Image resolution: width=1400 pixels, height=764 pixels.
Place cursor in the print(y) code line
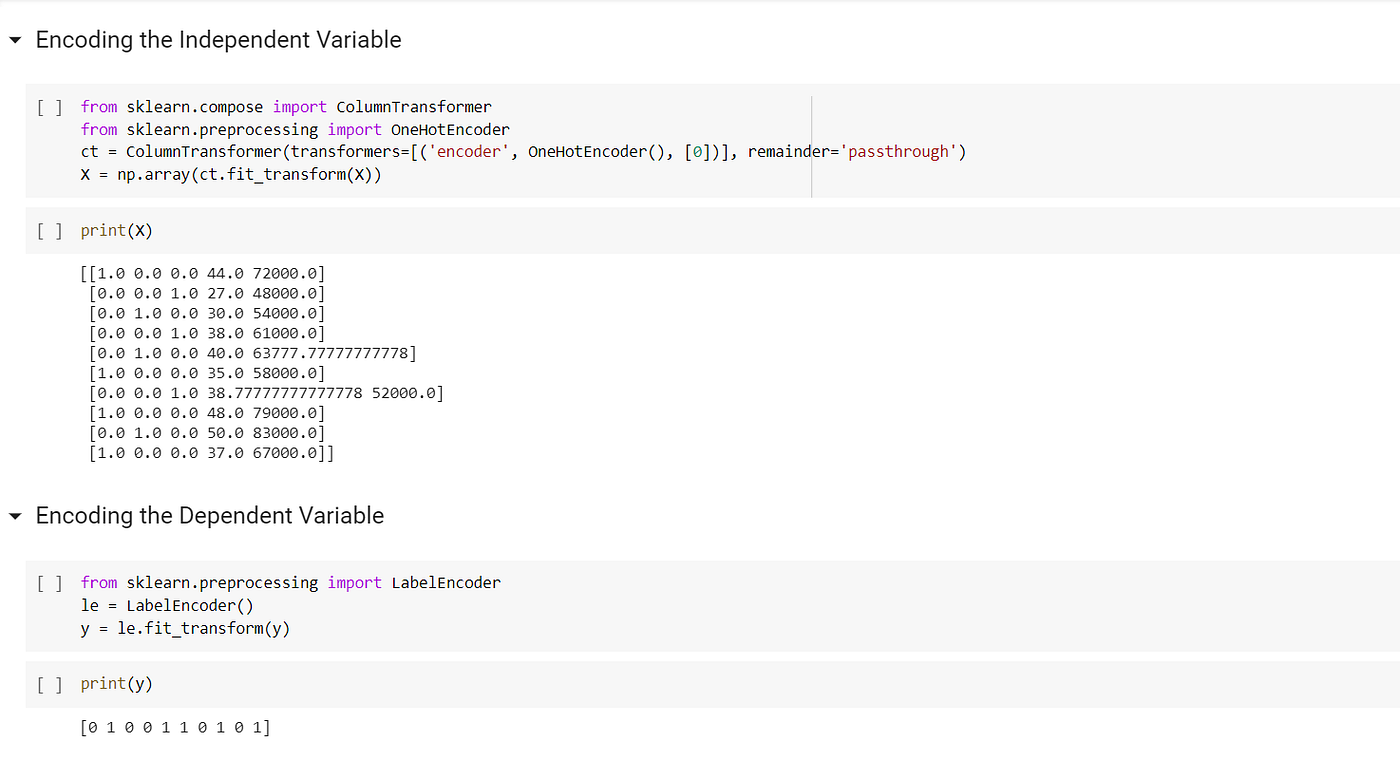(x=116, y=684)
